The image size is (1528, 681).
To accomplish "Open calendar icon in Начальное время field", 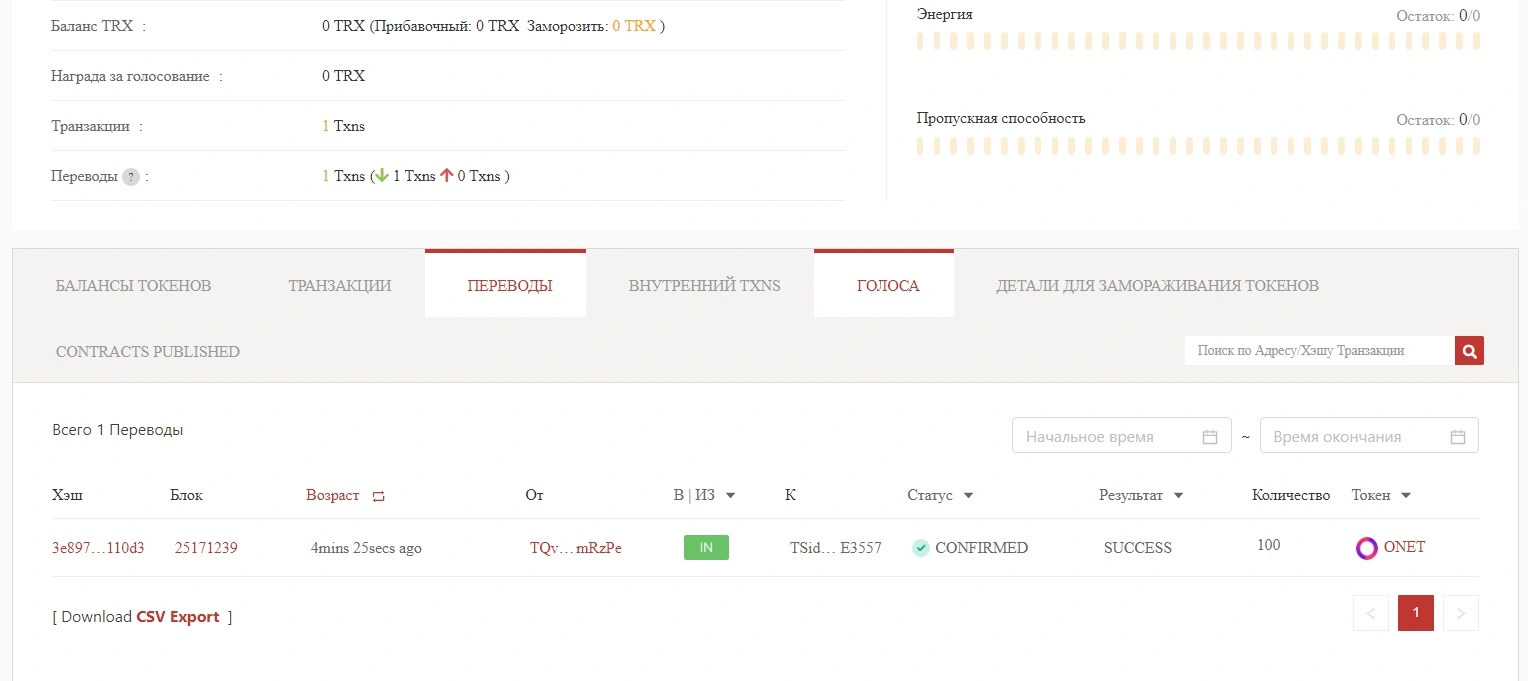I will [x=1210, y=437].
